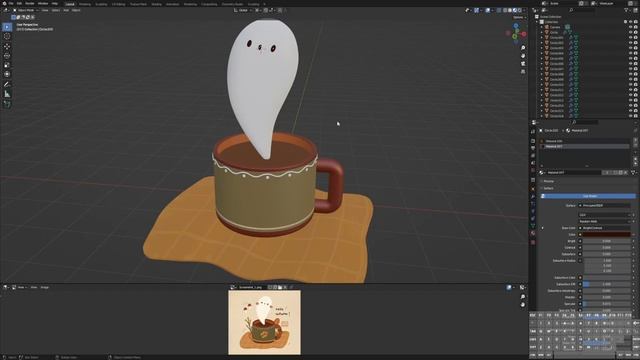Select the Annotate pencil tool
Image resolution: width=640 pixels, height=360 pixels.
7,84
